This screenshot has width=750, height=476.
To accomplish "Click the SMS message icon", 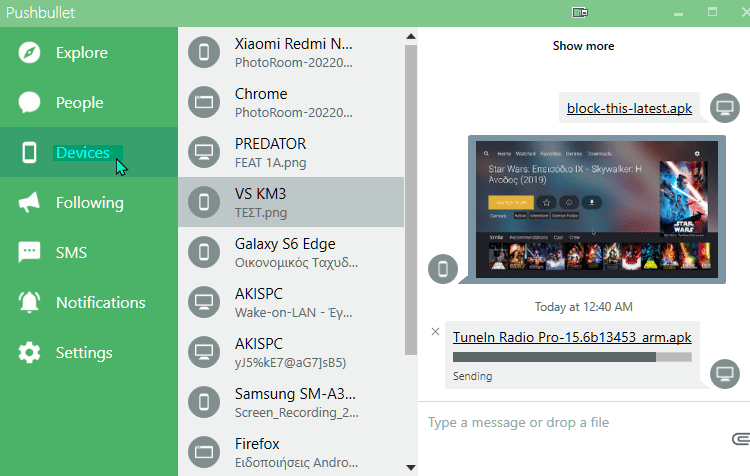I will (29, 252).
